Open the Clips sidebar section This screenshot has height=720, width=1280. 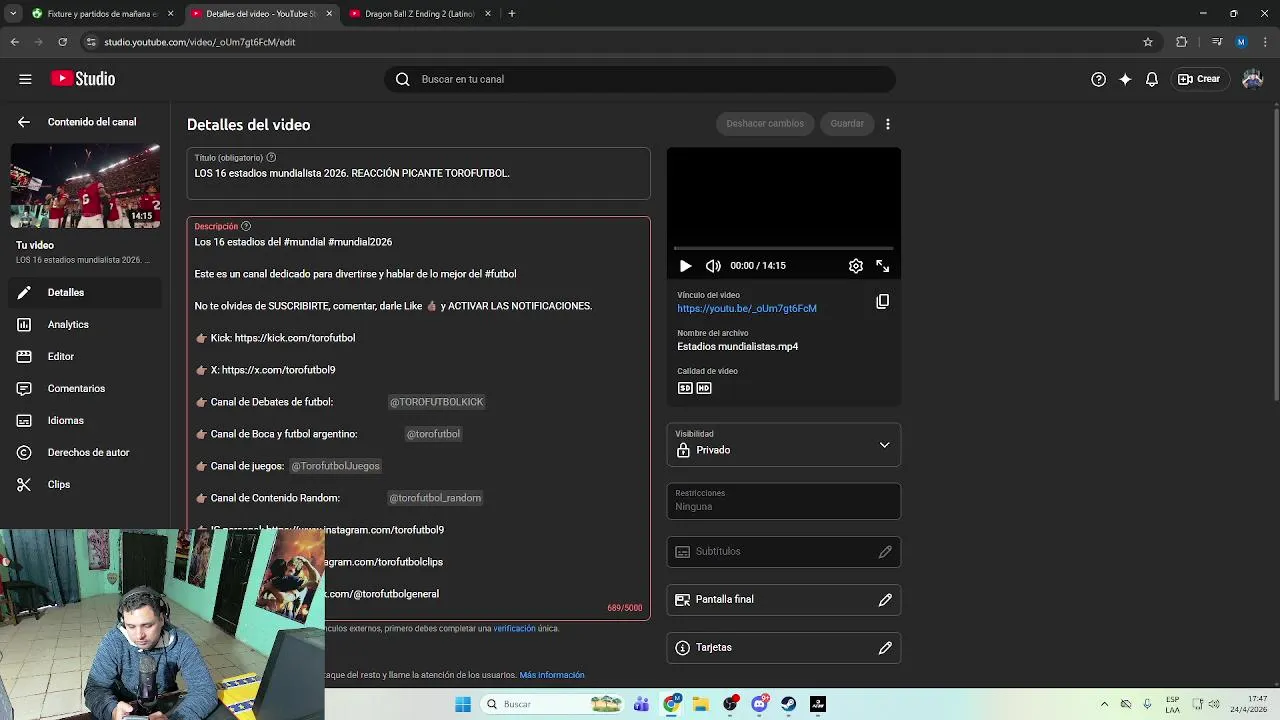click(85, 484)
